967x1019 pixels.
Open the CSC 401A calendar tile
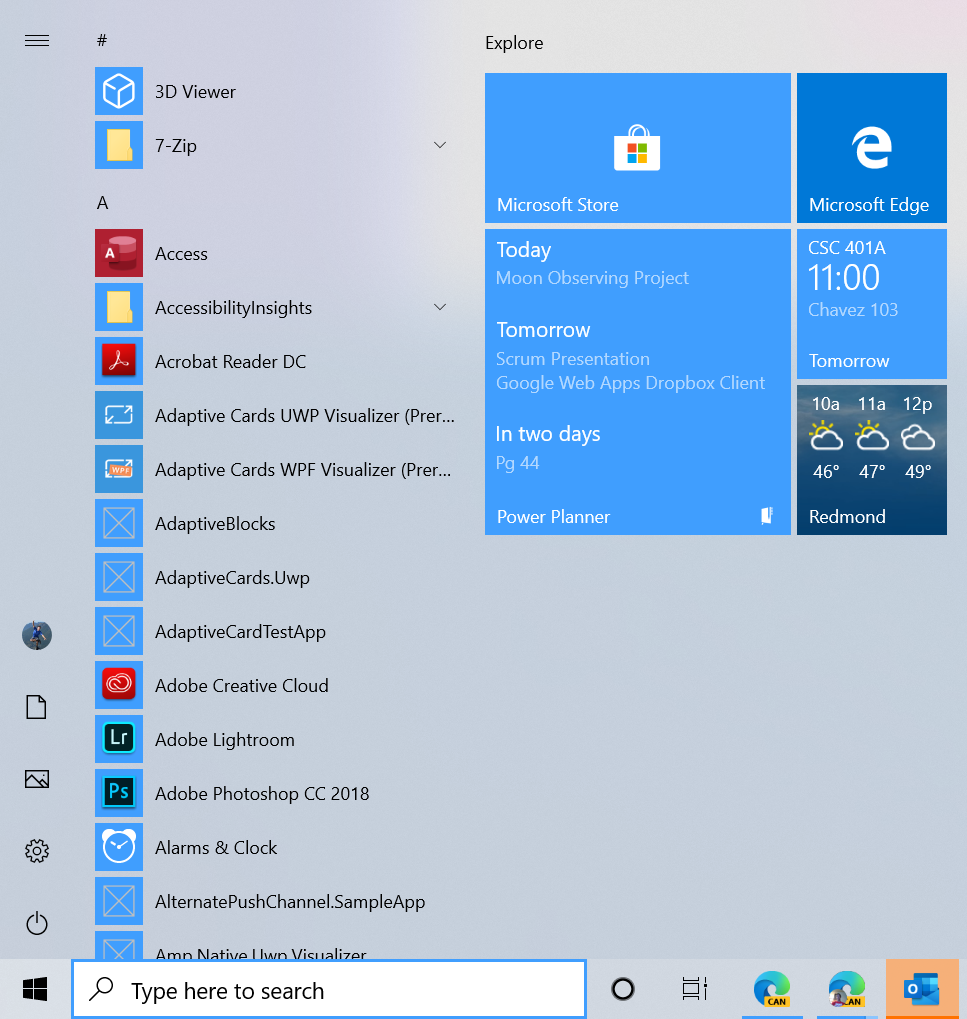pos(871,303)
